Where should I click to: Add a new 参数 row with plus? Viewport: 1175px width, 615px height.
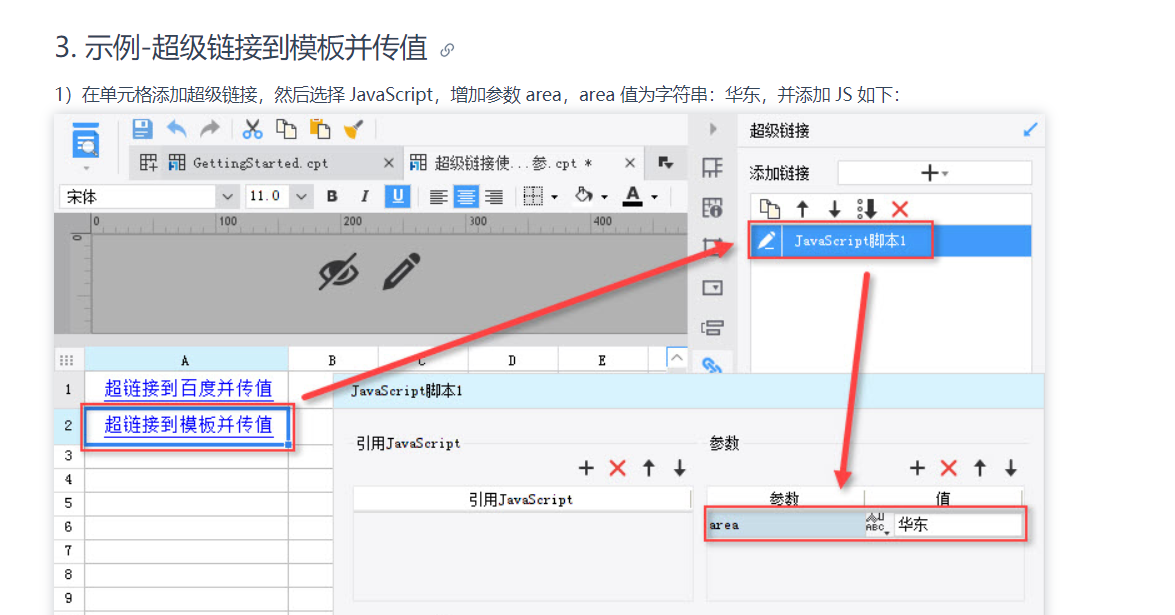pos(917,469)
